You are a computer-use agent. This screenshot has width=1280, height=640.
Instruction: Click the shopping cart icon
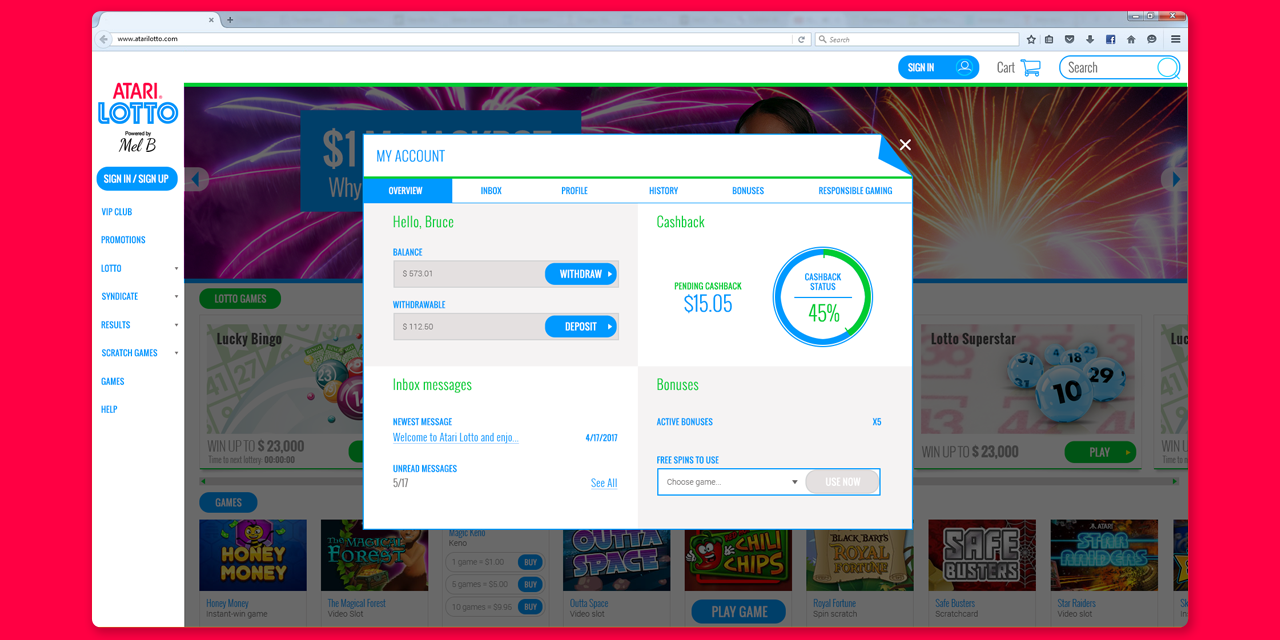pos(1031,68)
